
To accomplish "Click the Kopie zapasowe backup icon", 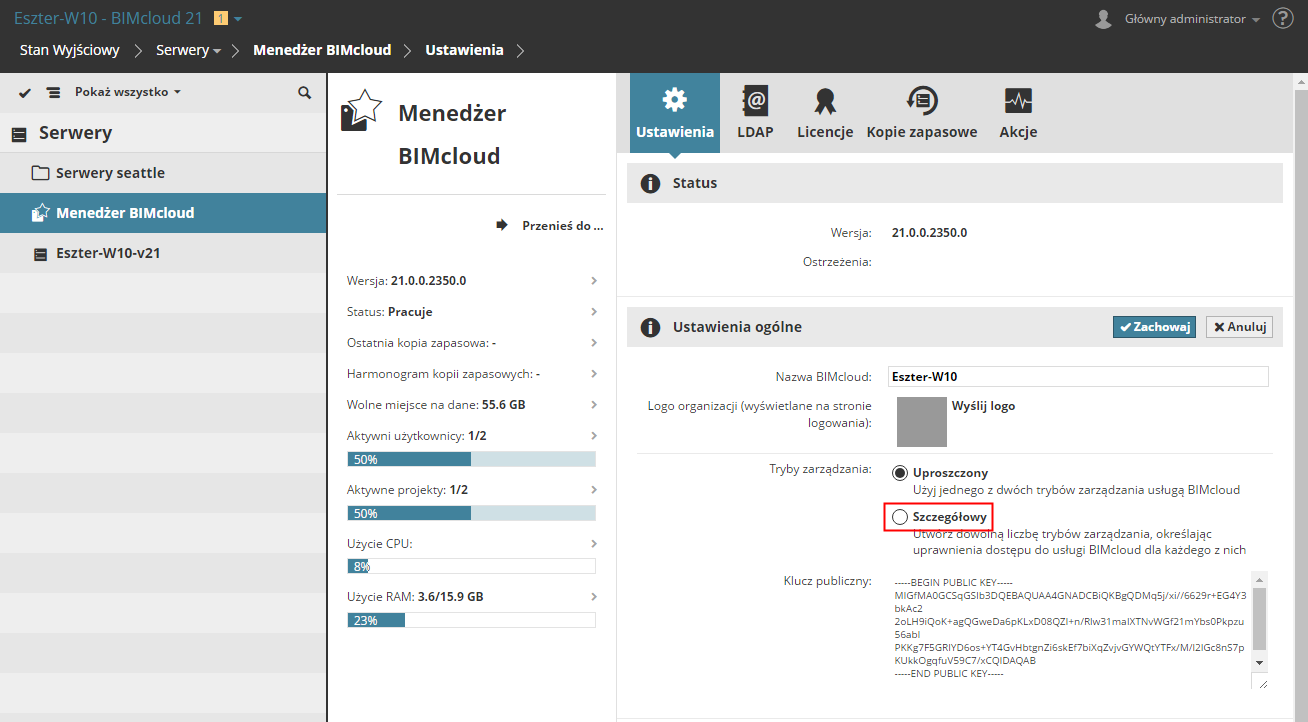I will [921, 100].
